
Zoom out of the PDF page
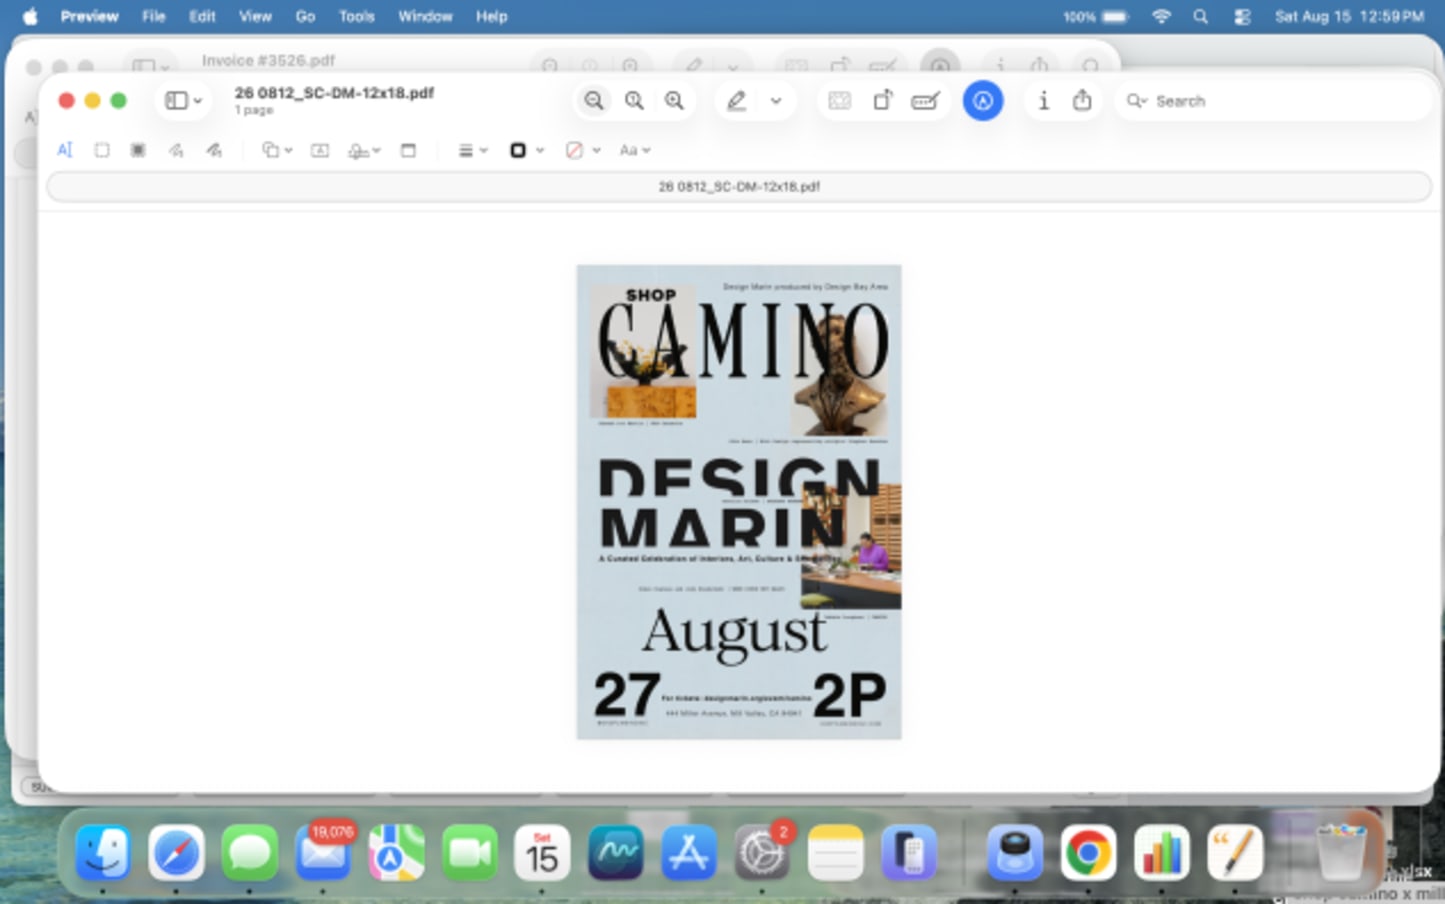[594, 100]
